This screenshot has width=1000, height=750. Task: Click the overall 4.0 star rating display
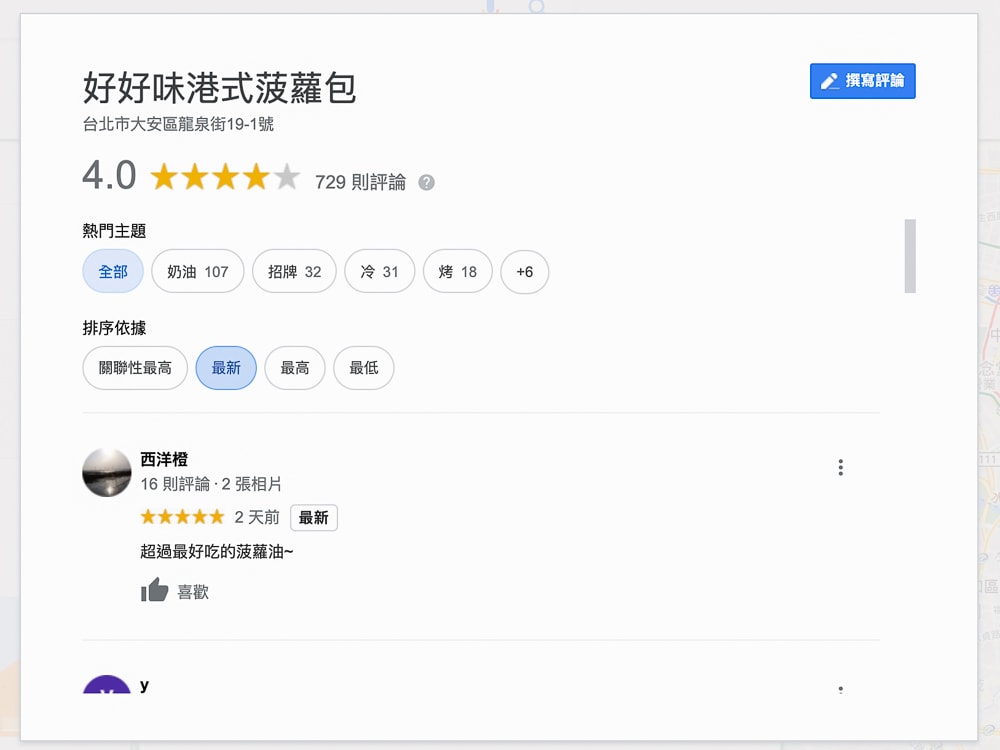[x=225, y=178]
